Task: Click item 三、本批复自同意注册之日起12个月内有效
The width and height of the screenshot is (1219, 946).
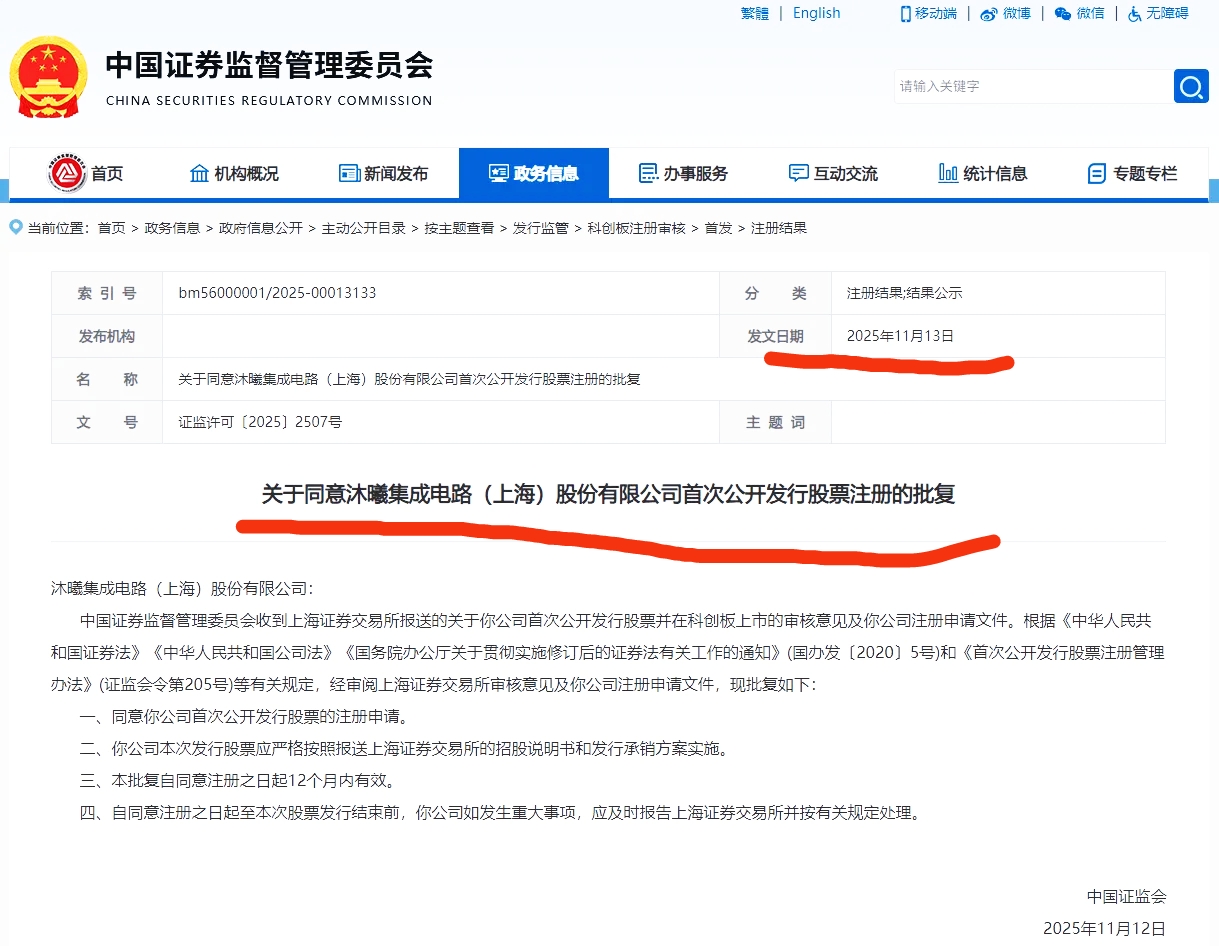Action: tap(237, 780)
